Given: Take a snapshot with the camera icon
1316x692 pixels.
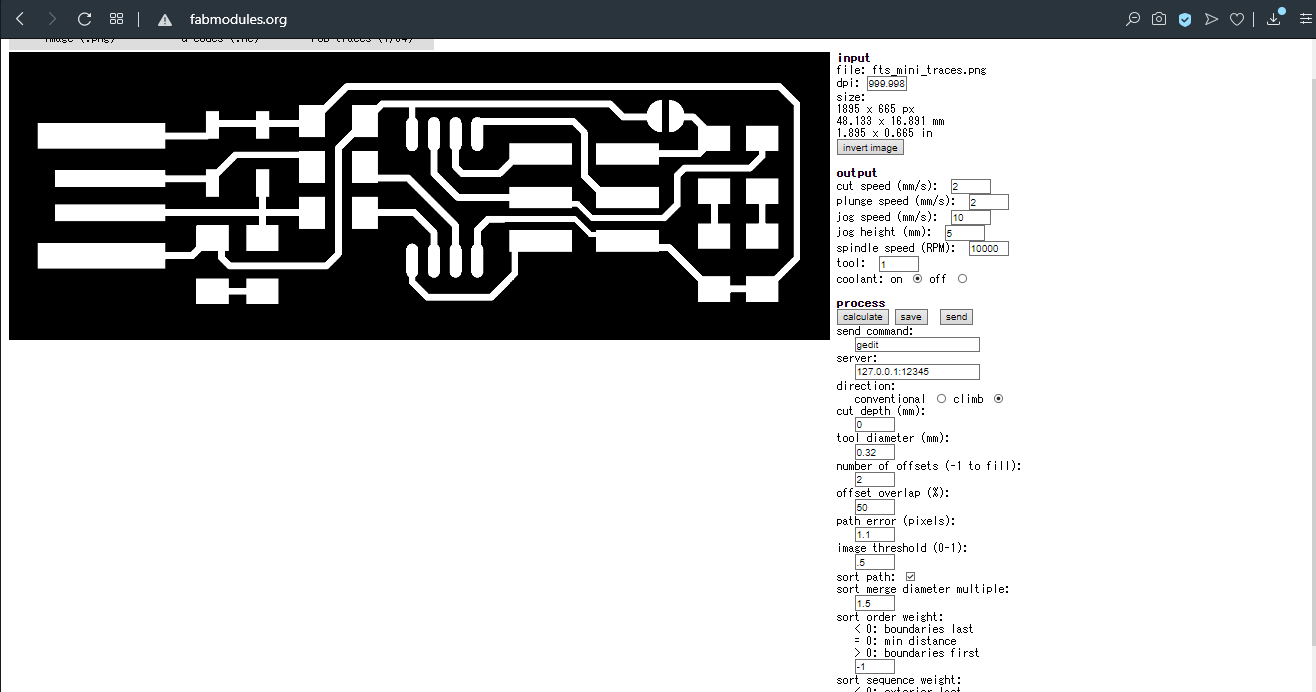Looking at the screenshot, I should click(x=1159, y=19).
